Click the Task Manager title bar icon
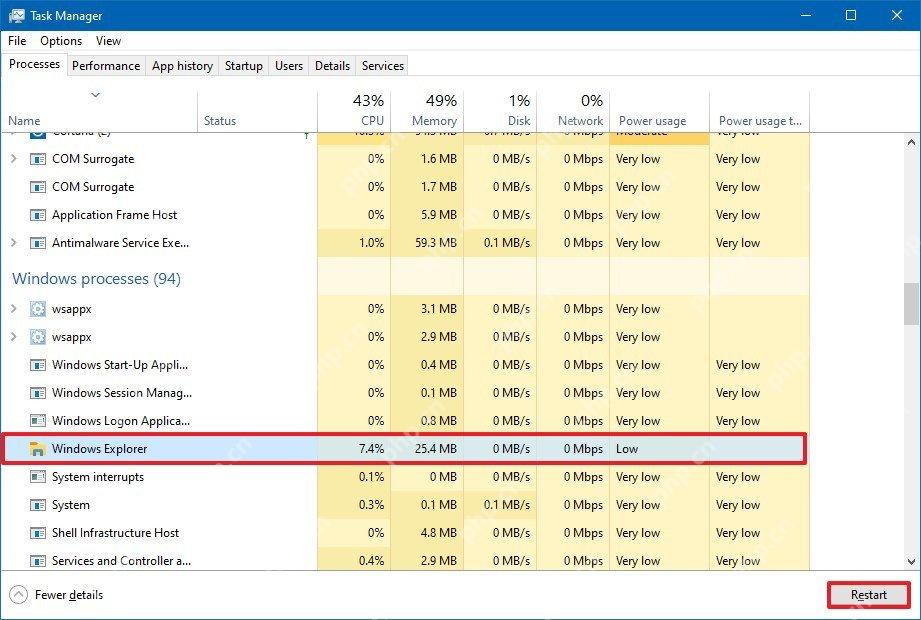The height and width of the screenshot is (620, 921). click(x=16, y=16)
